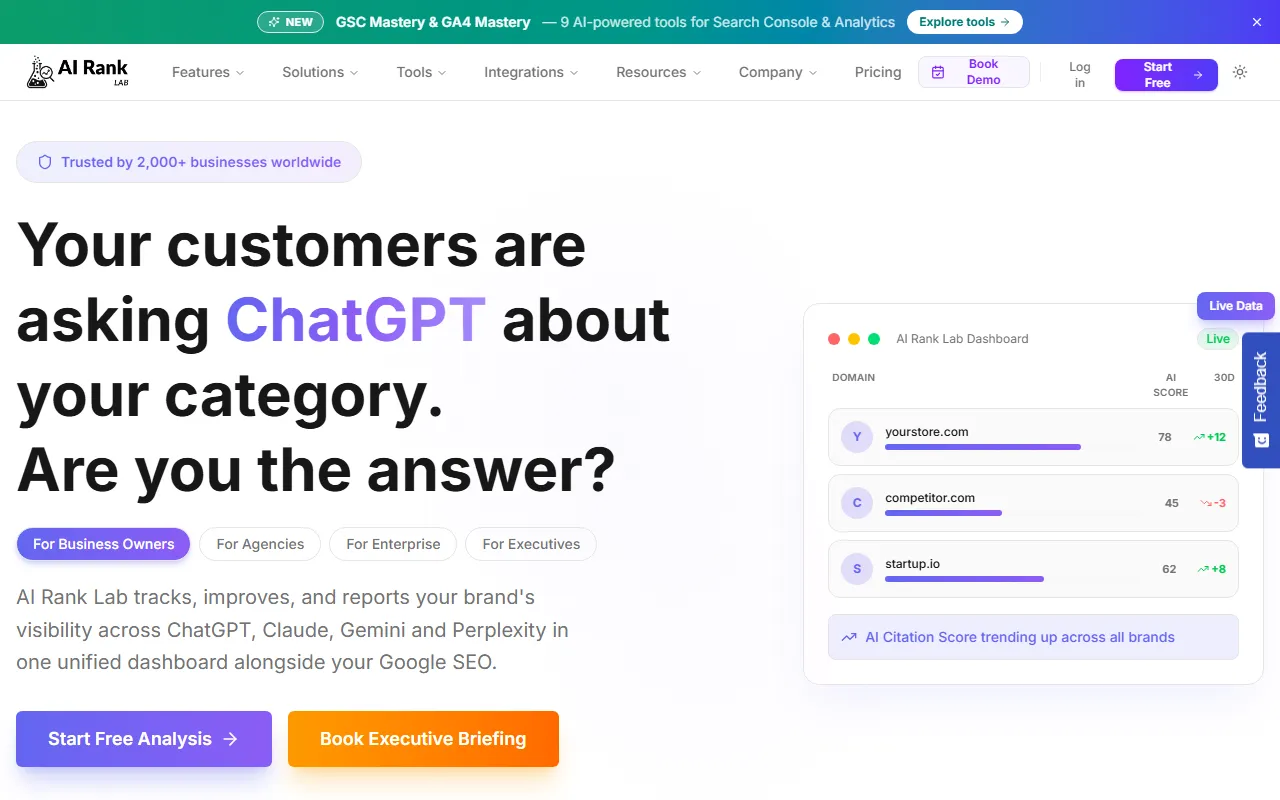Click the yourstore.com score progress bar
This screenshot has height=800, width=1280.
click(983, 447)
